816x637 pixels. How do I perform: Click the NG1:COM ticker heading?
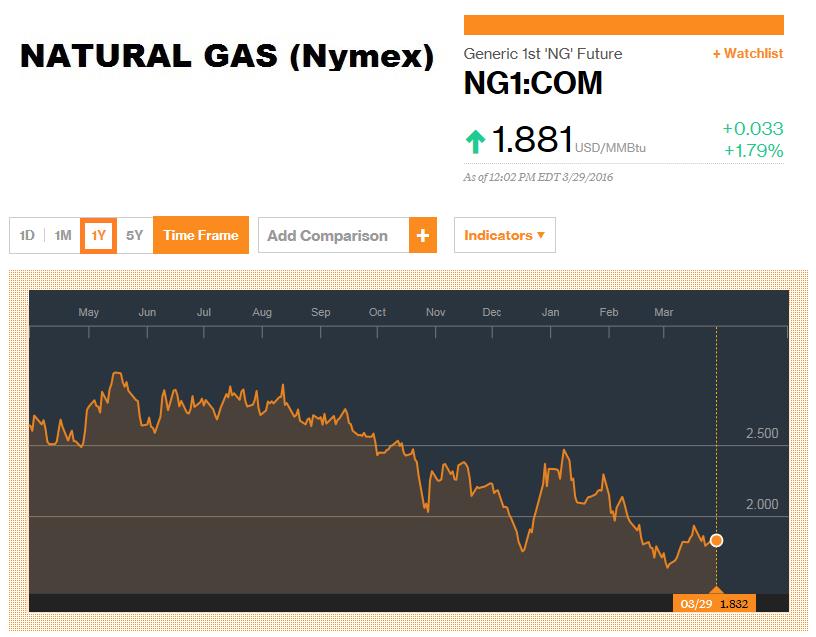533,83
